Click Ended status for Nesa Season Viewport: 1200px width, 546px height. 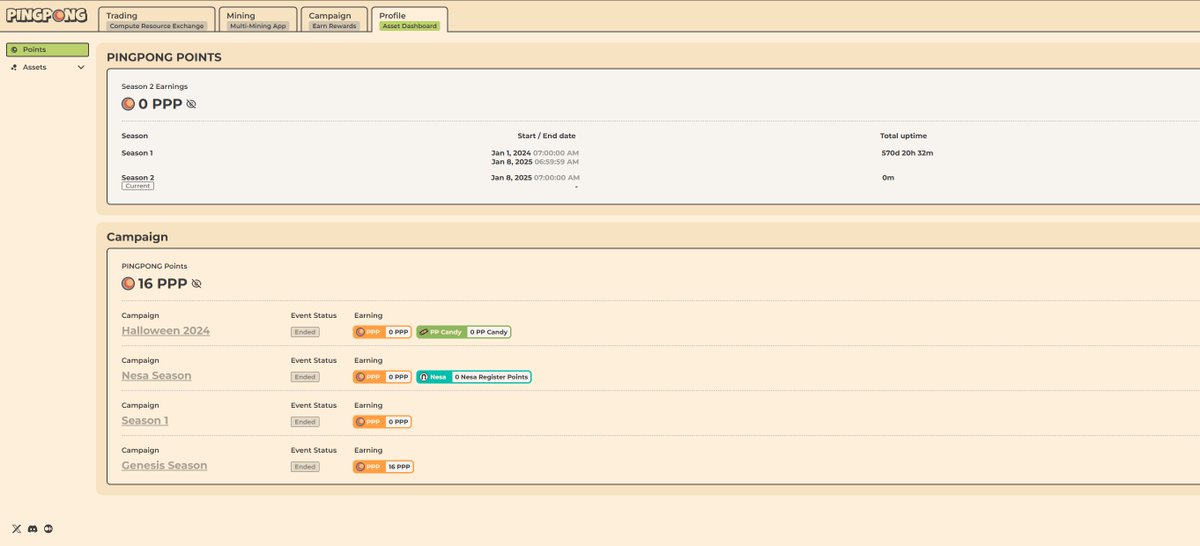coord(305,377)
